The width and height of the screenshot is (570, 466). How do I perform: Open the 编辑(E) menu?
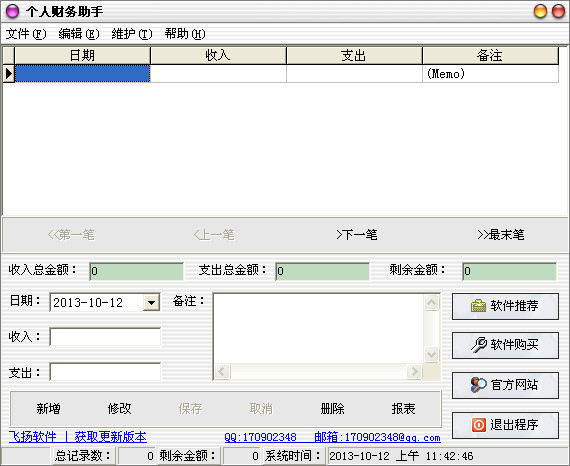click(79, 34)
